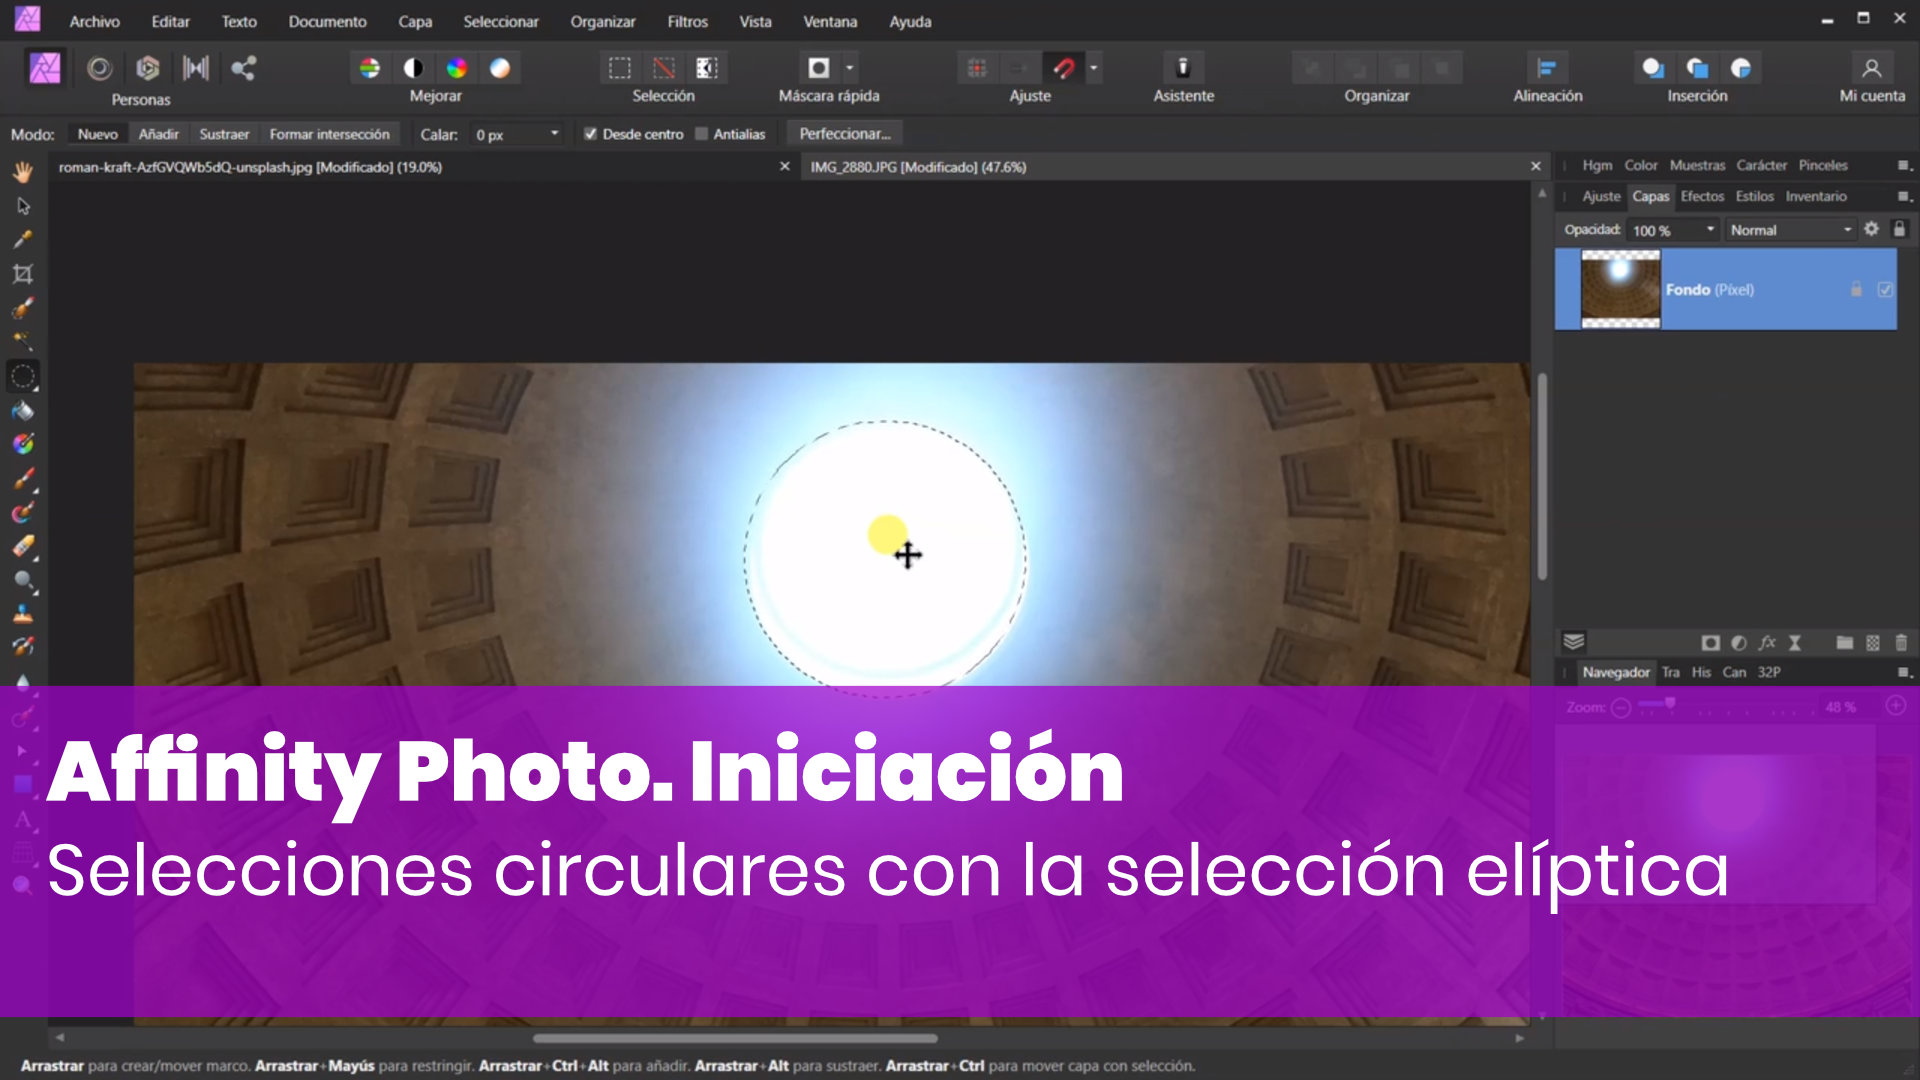This screenshot has width=1920, height=1080.
Task: Click the Alineación icon
Action: tap(1547, 68)
